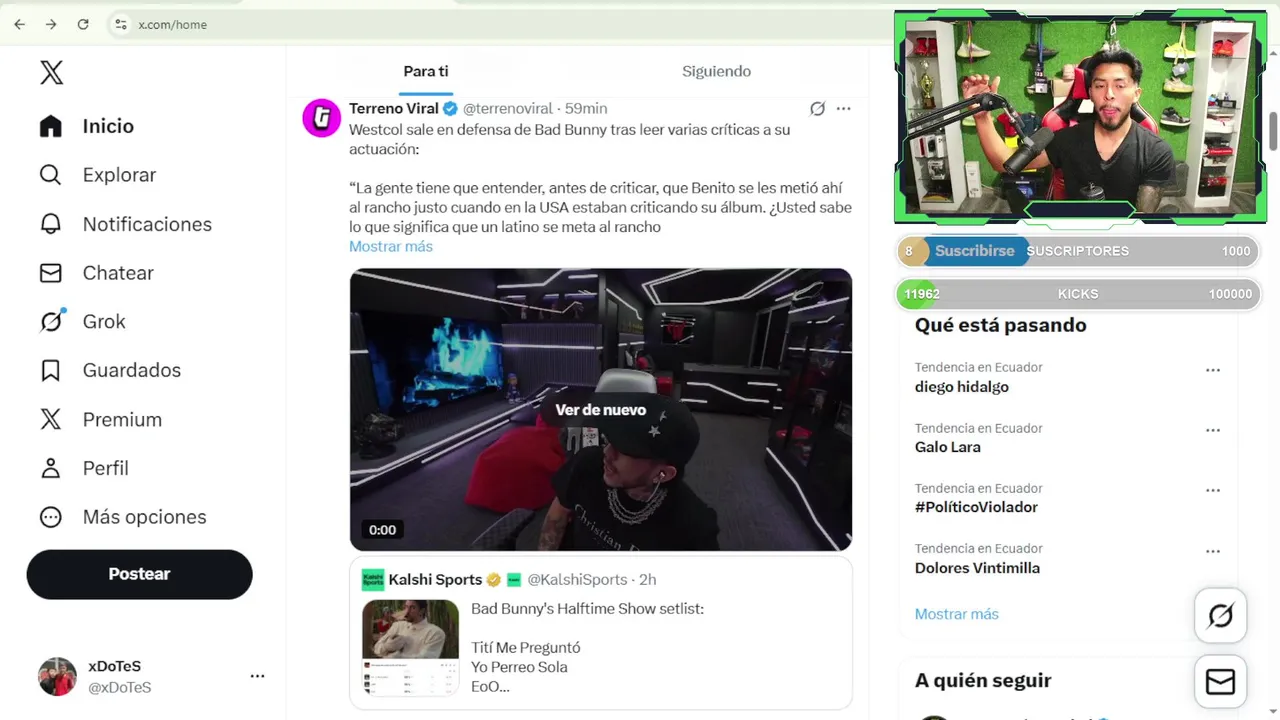1280x720 pixels.
Task: Open the quoted Kalshi Sports account name
Action: 435,579
